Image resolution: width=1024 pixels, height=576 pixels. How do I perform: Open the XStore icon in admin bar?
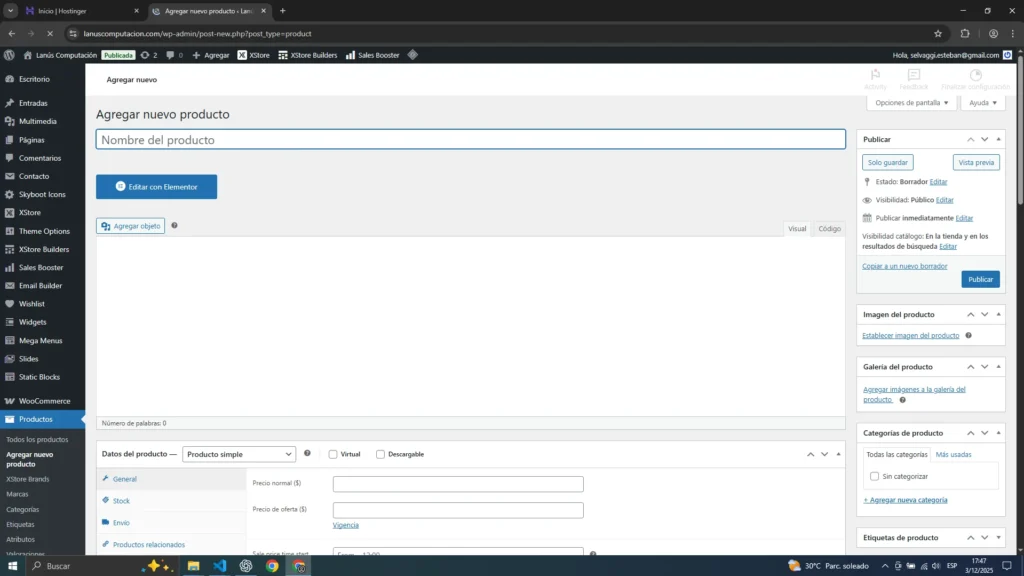242,55
